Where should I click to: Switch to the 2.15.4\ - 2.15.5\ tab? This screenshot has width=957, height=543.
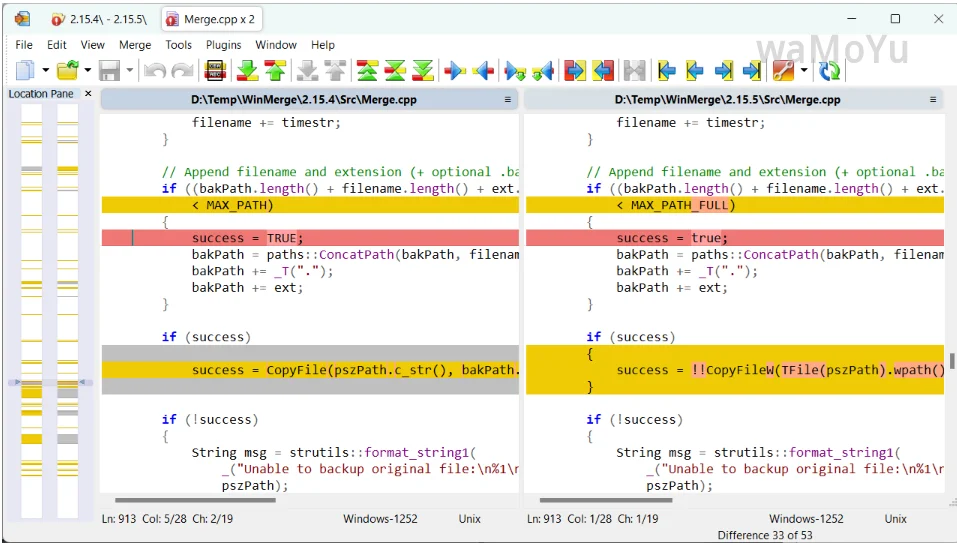99,19
